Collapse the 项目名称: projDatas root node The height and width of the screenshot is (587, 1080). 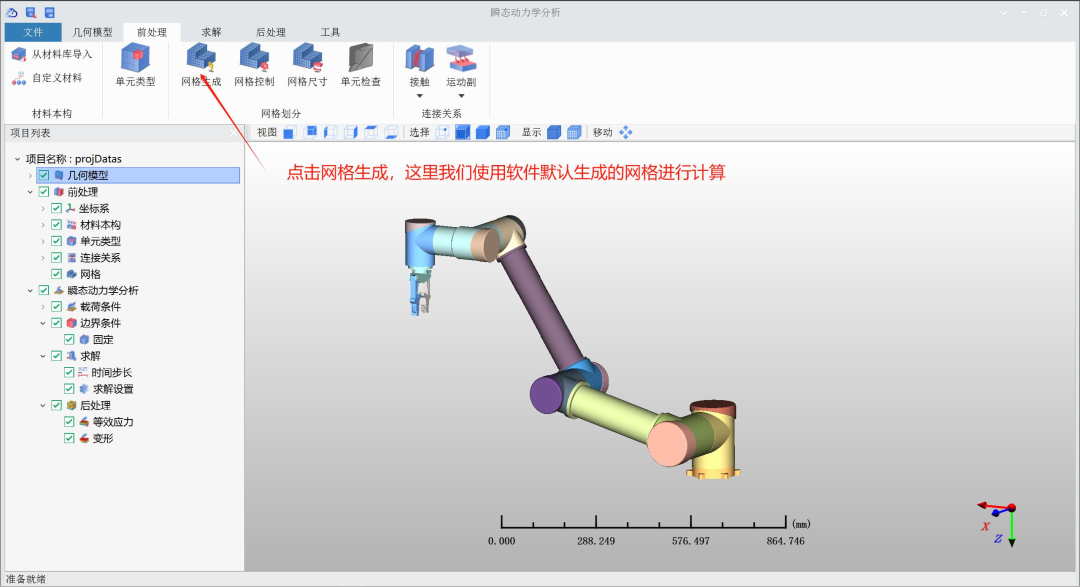(x=17, y=158)
